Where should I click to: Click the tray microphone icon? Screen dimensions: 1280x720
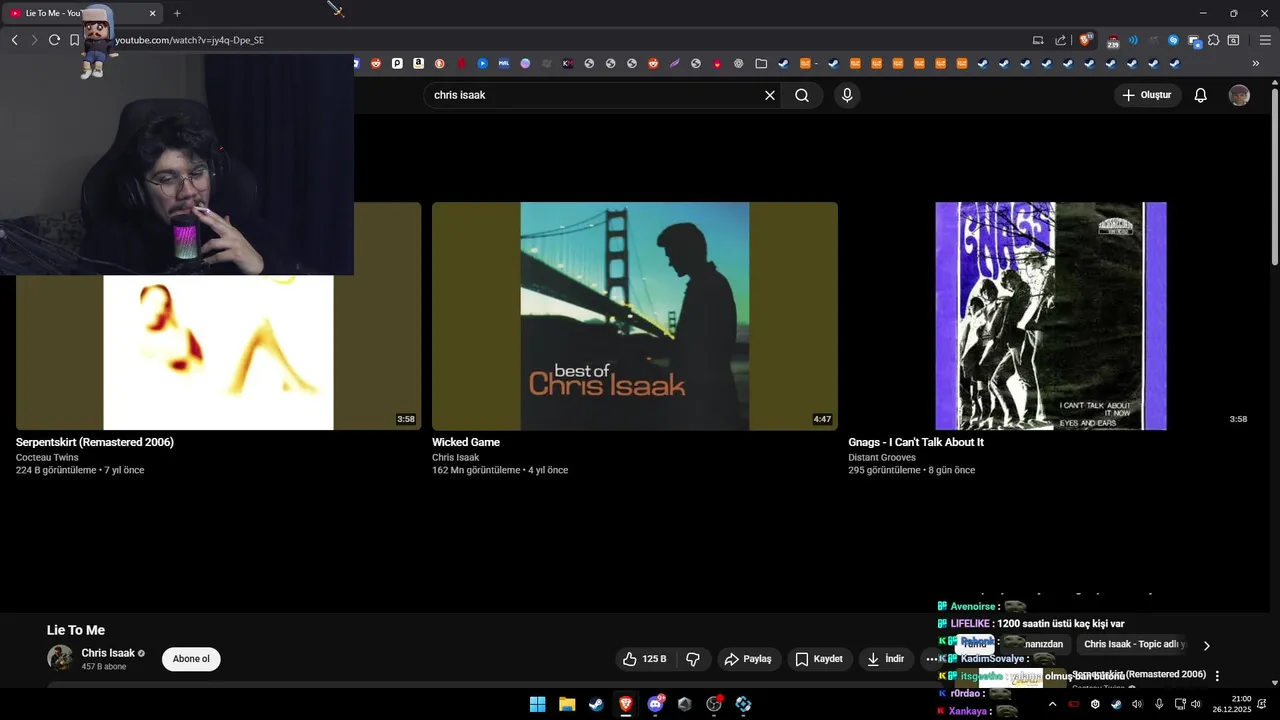tap(1159, 704)
